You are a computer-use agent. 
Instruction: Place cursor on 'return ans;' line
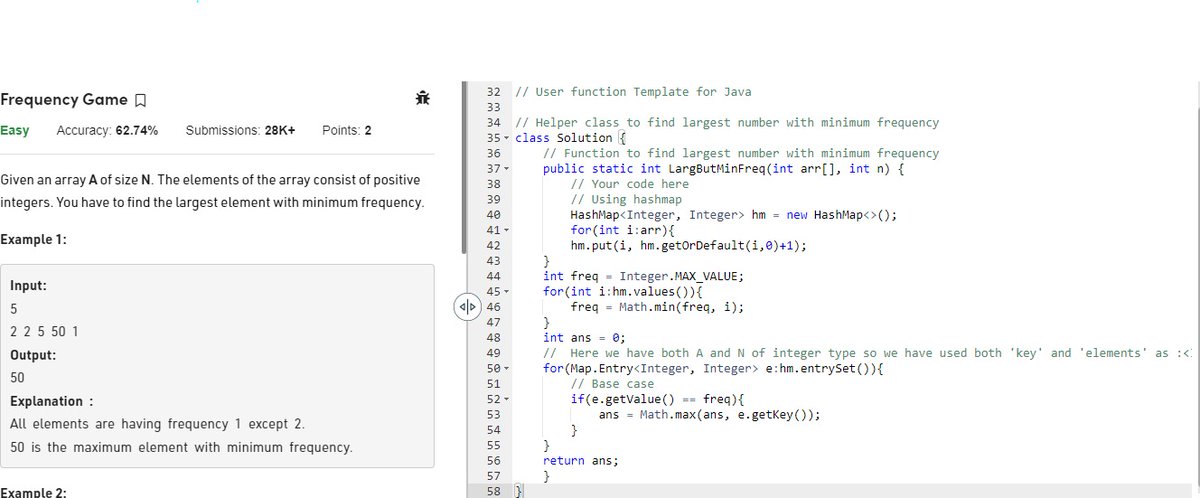581,461
